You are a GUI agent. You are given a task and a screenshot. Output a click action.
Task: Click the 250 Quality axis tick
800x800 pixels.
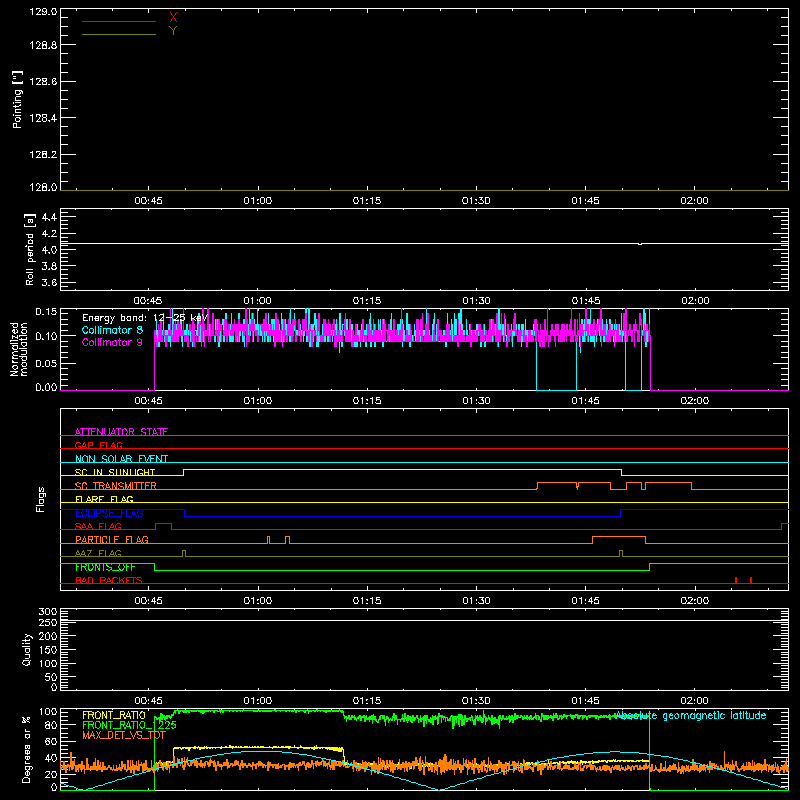48,622
